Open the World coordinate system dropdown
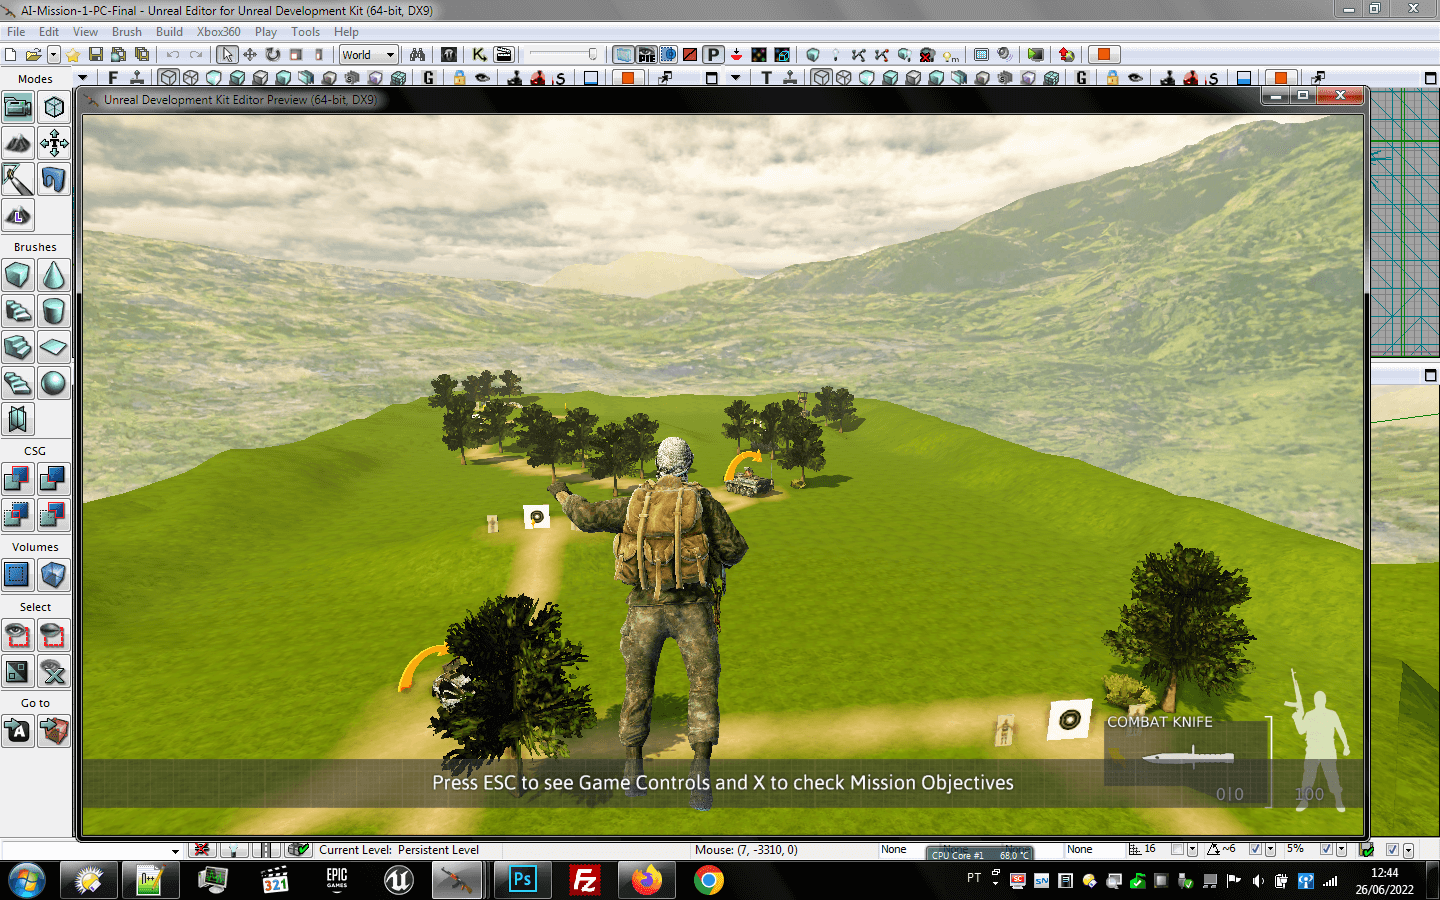 [x=369, y=55]
